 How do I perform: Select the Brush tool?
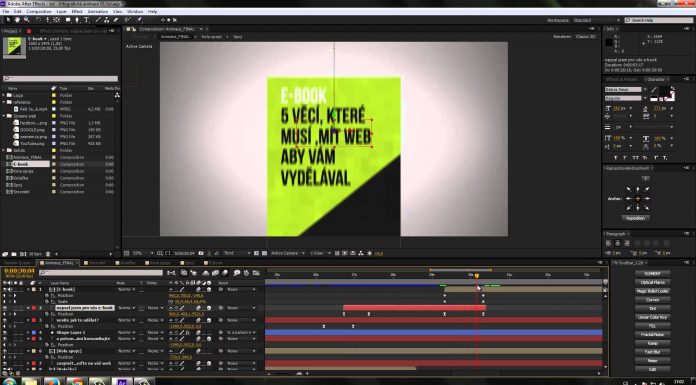click(98, 20)
